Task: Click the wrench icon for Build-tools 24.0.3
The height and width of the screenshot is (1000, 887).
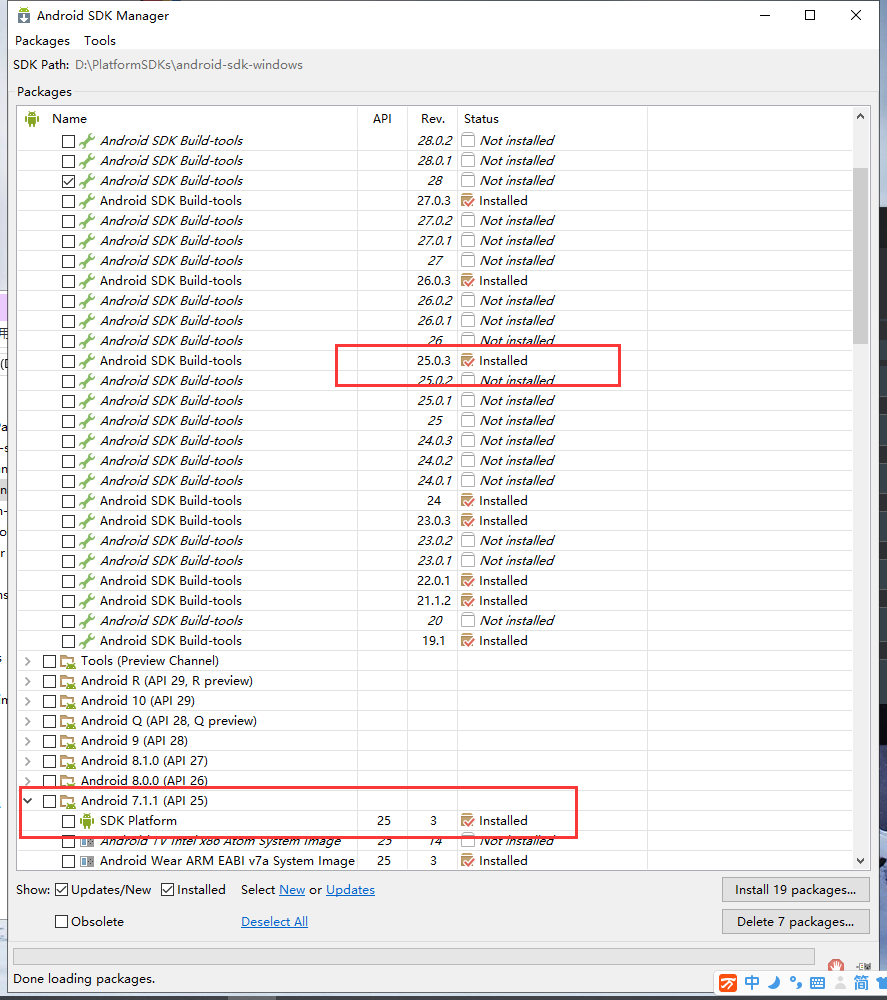Action: pyautogui.click(x=87, y=441)
